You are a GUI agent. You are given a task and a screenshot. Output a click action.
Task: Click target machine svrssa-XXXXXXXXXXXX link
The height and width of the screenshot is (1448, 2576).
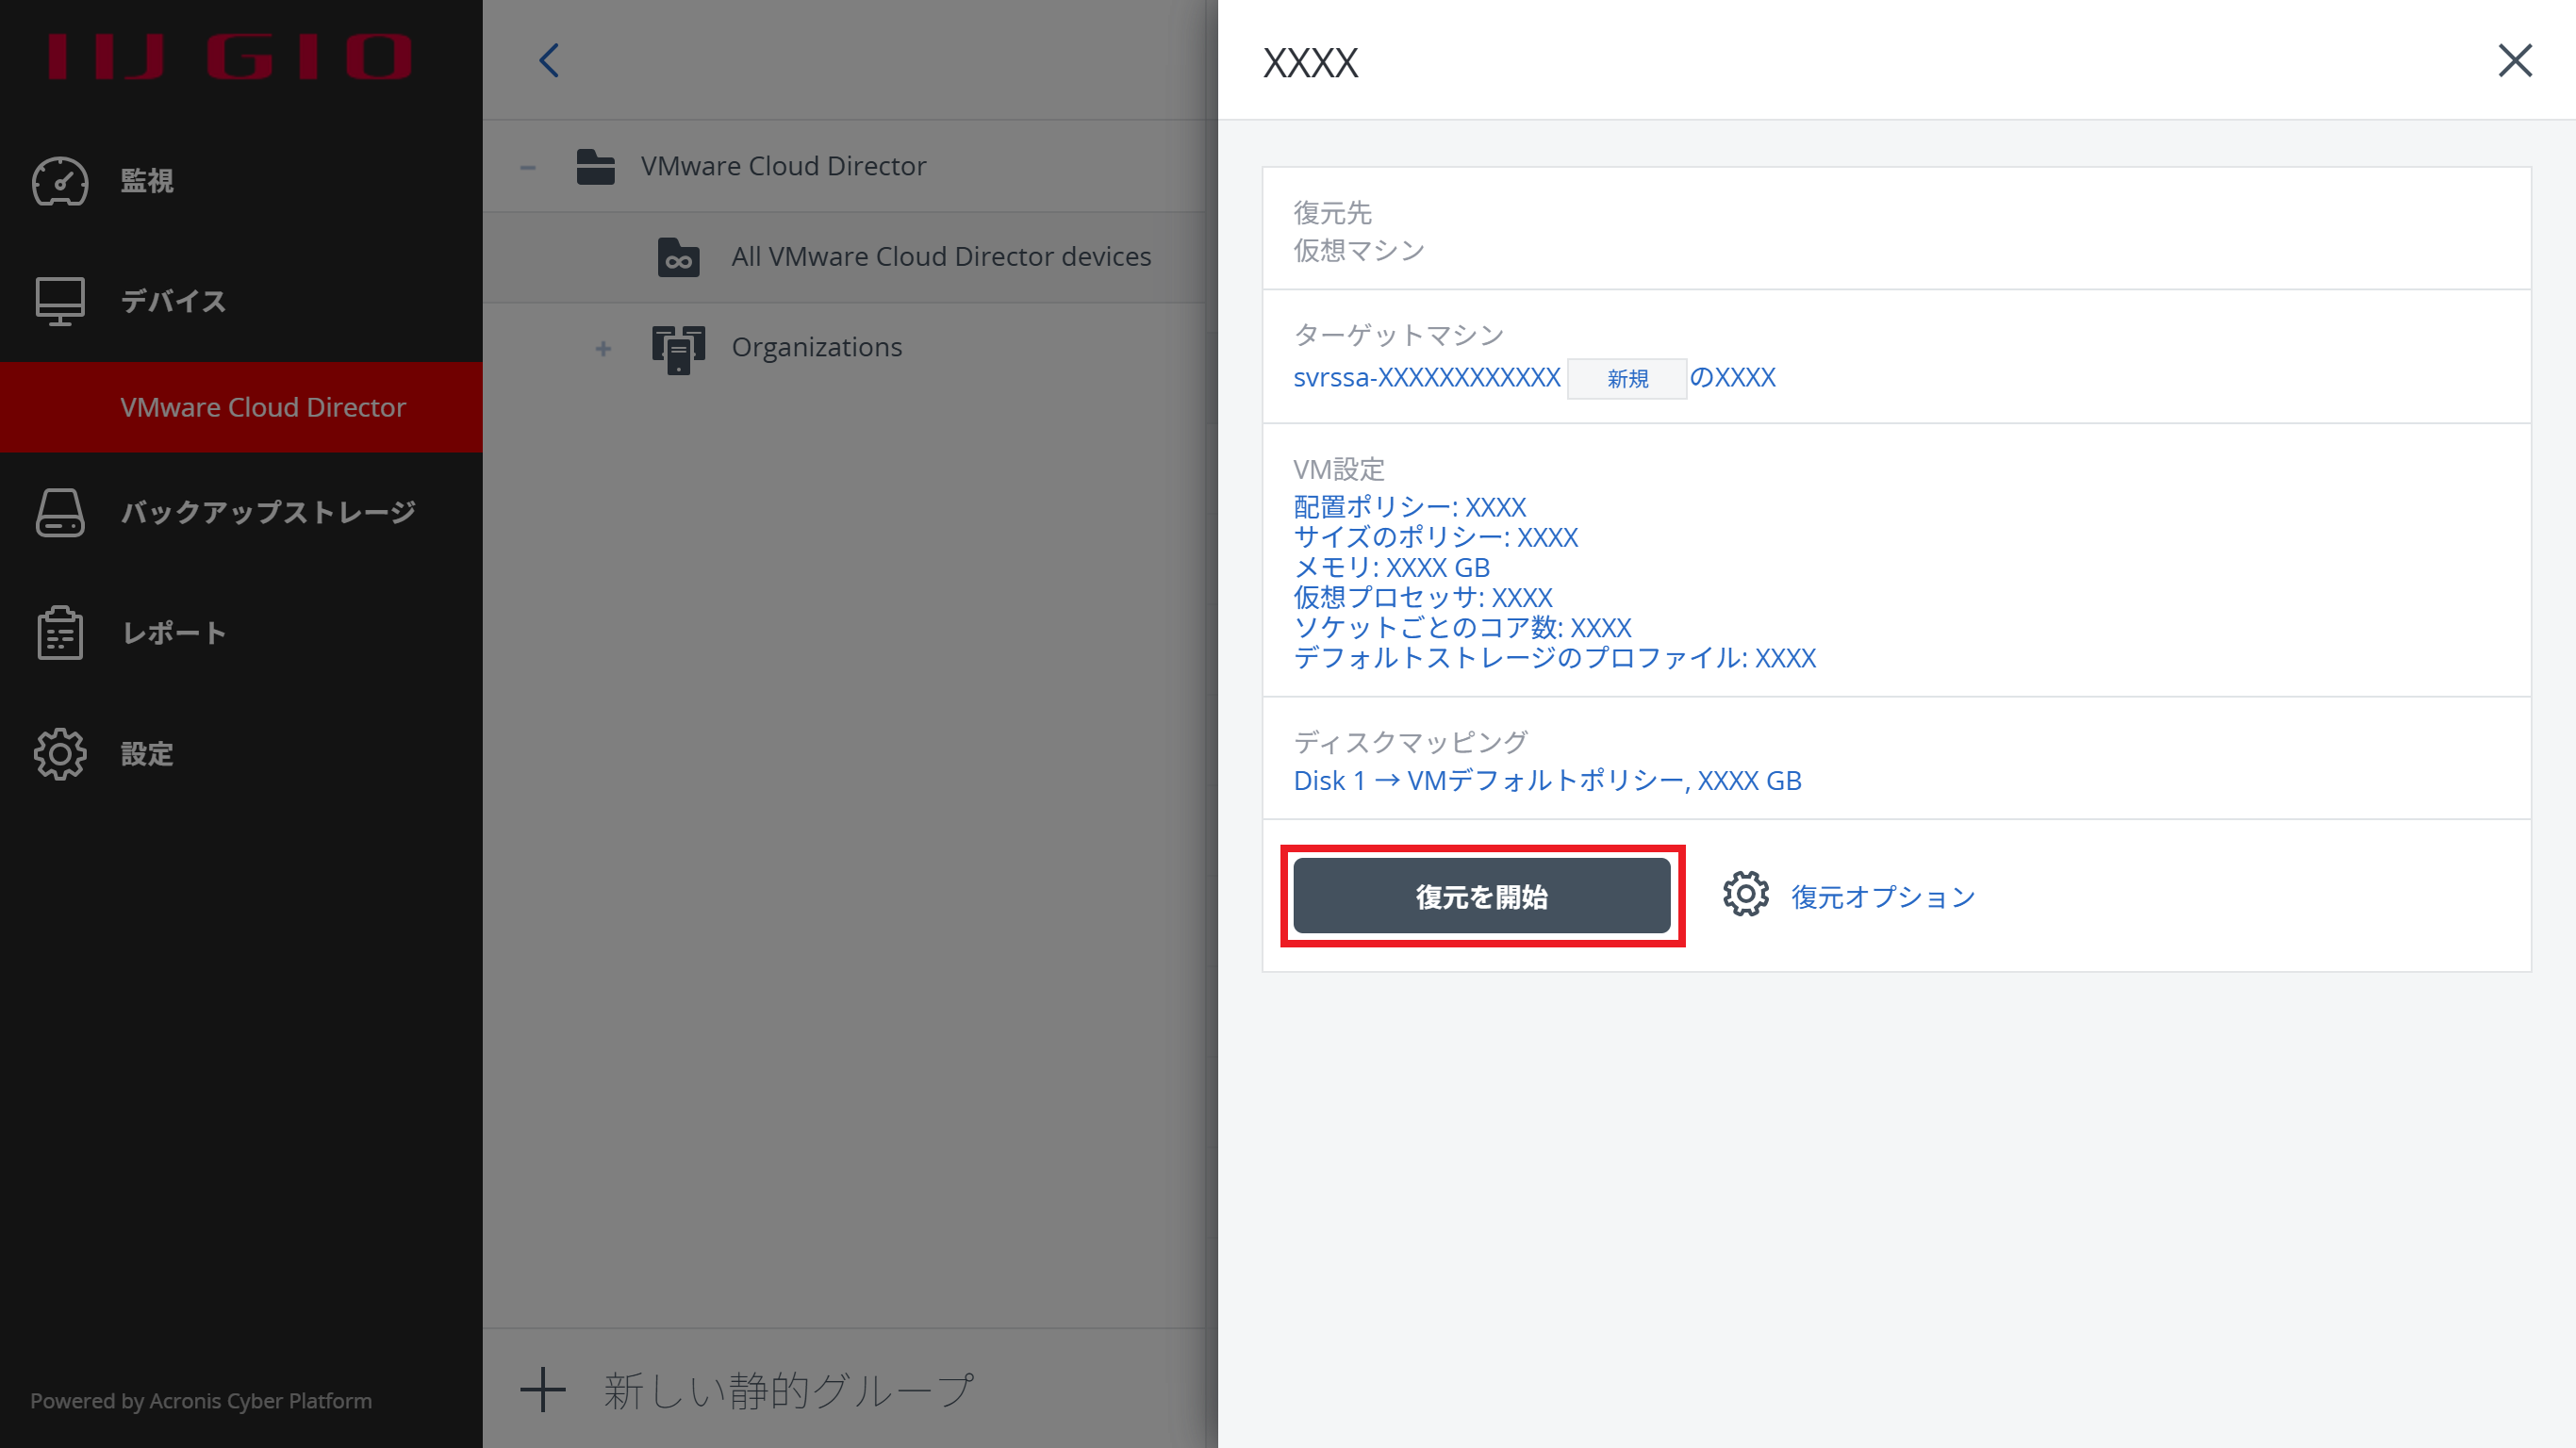pos(1426,378)
